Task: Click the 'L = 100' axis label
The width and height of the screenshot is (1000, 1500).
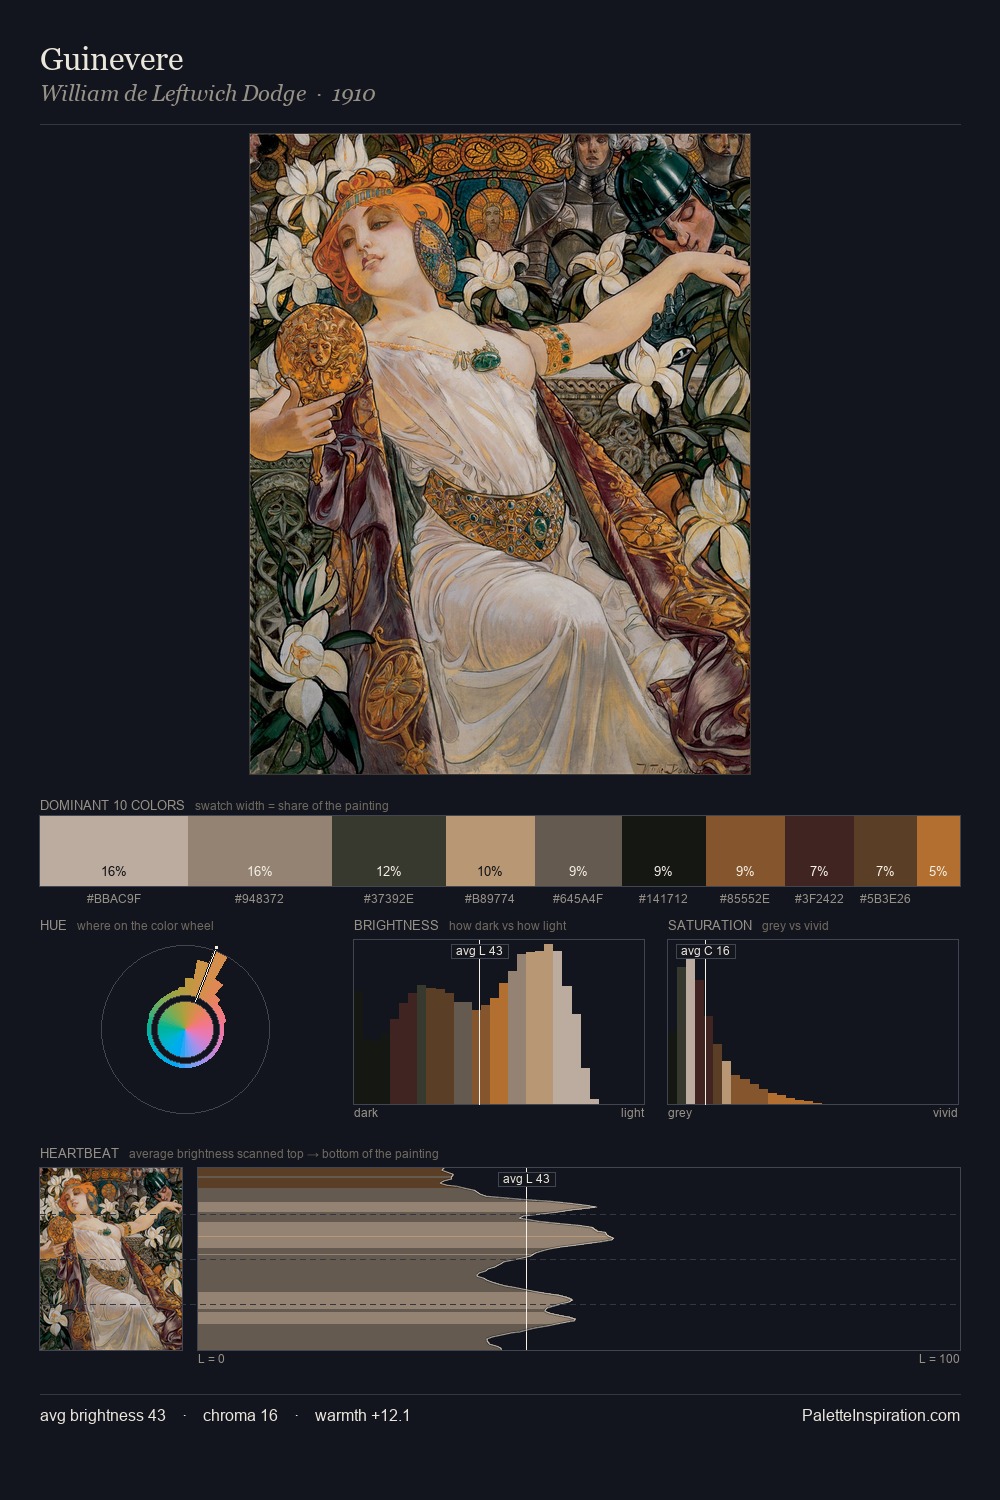Action: coord(939,1359)
